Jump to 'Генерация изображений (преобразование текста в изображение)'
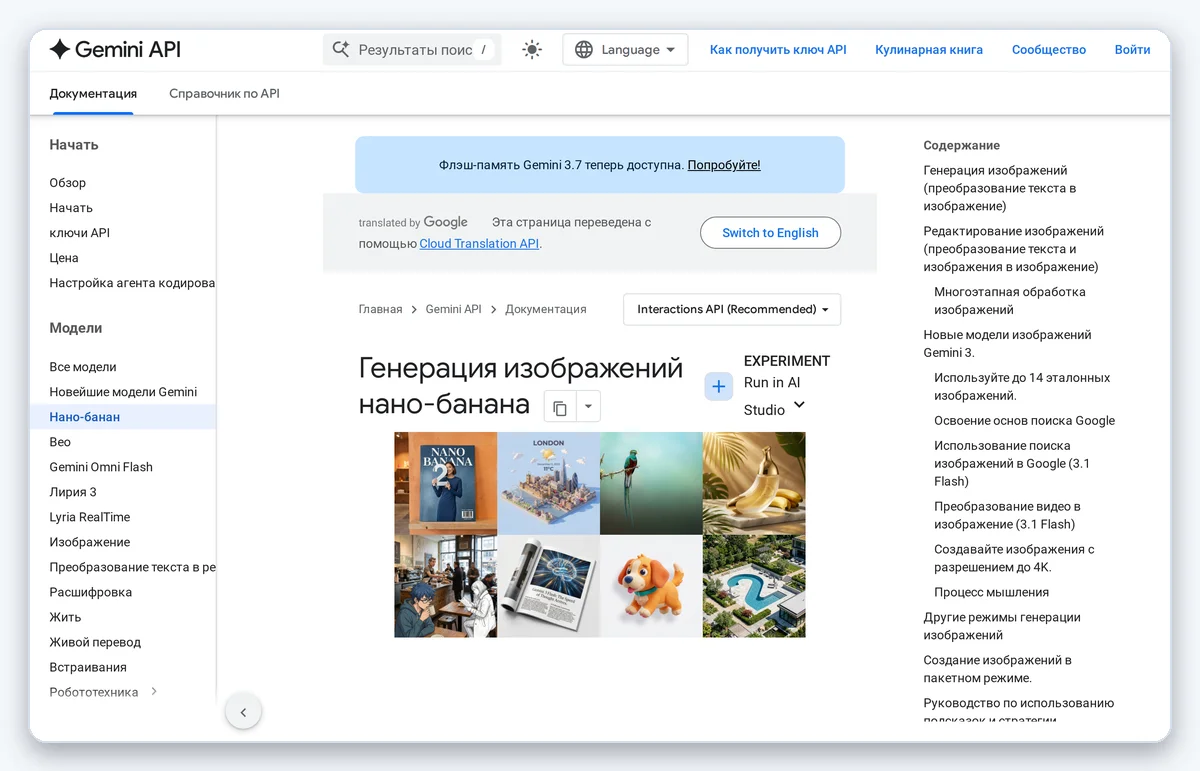 [x=1000, y=188]
